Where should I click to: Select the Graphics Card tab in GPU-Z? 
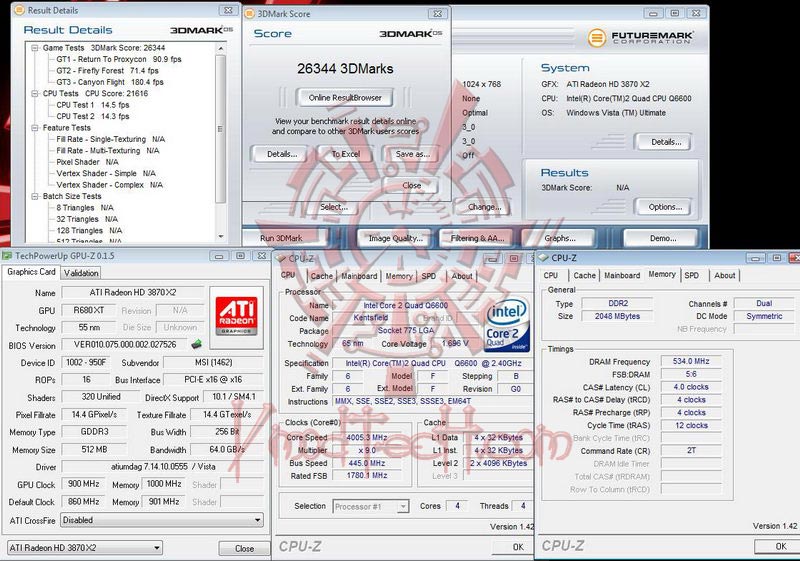point(31,272)
